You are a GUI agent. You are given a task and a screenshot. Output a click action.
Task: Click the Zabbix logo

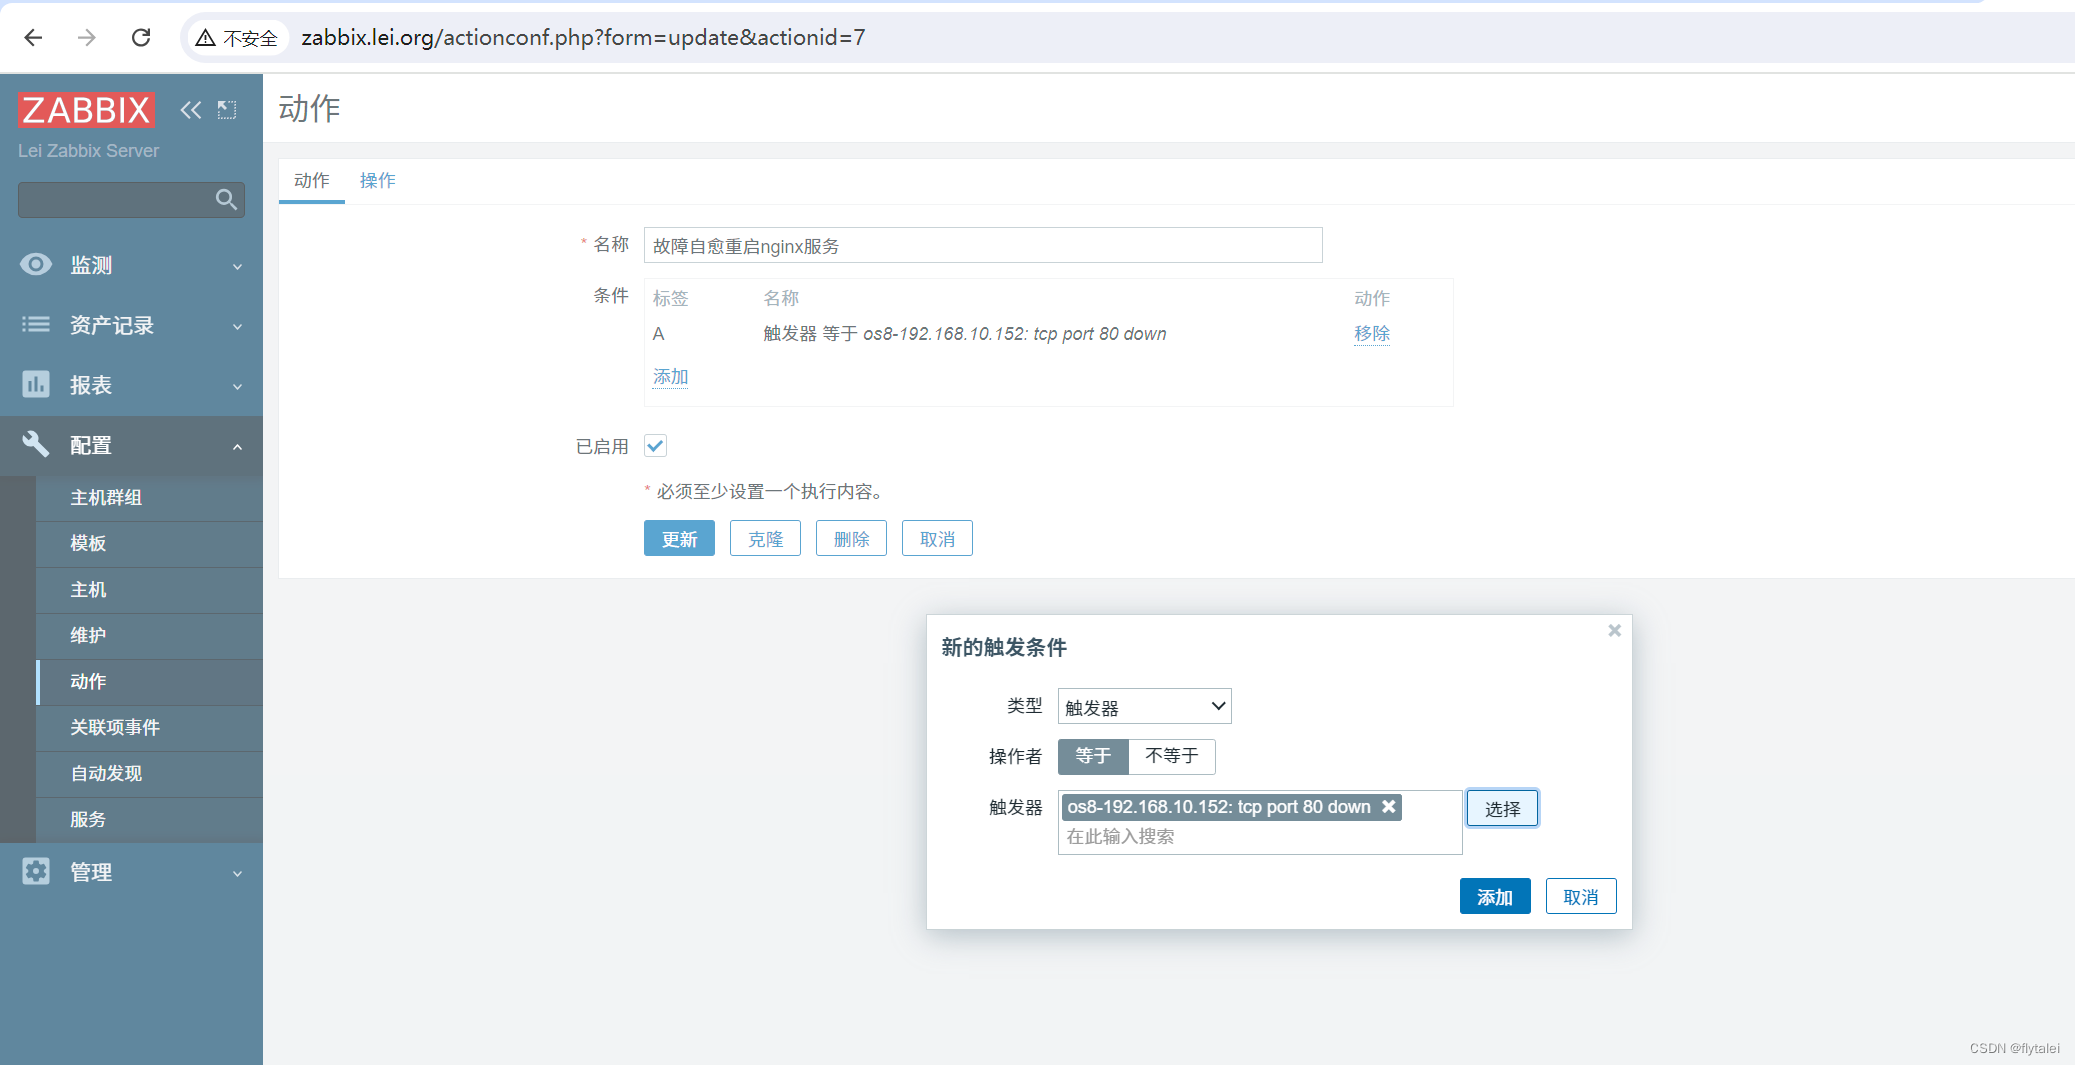point(87,110)
